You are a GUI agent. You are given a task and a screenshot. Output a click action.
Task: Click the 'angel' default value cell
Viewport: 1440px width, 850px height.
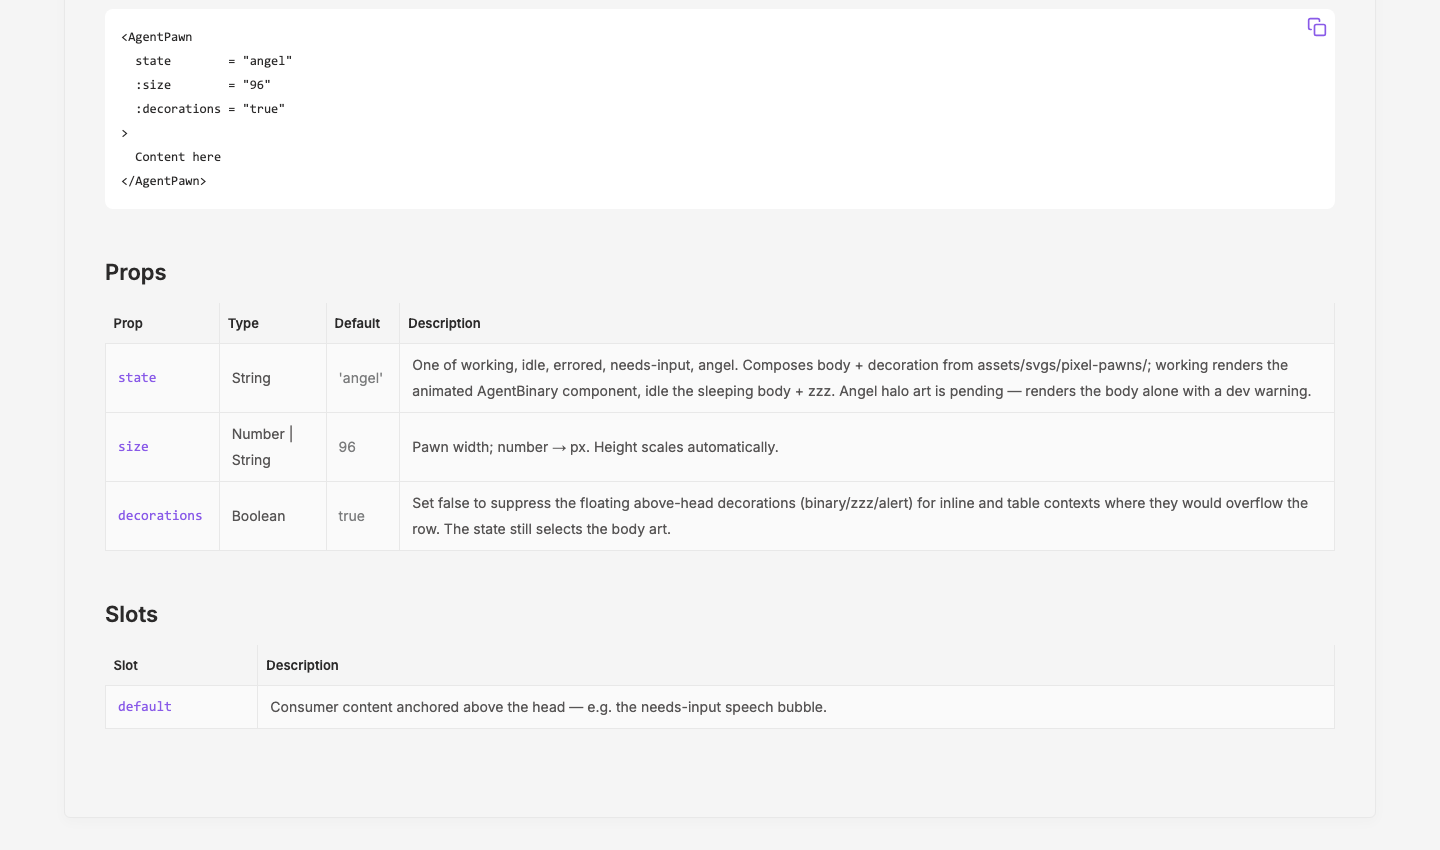point(361,378)
